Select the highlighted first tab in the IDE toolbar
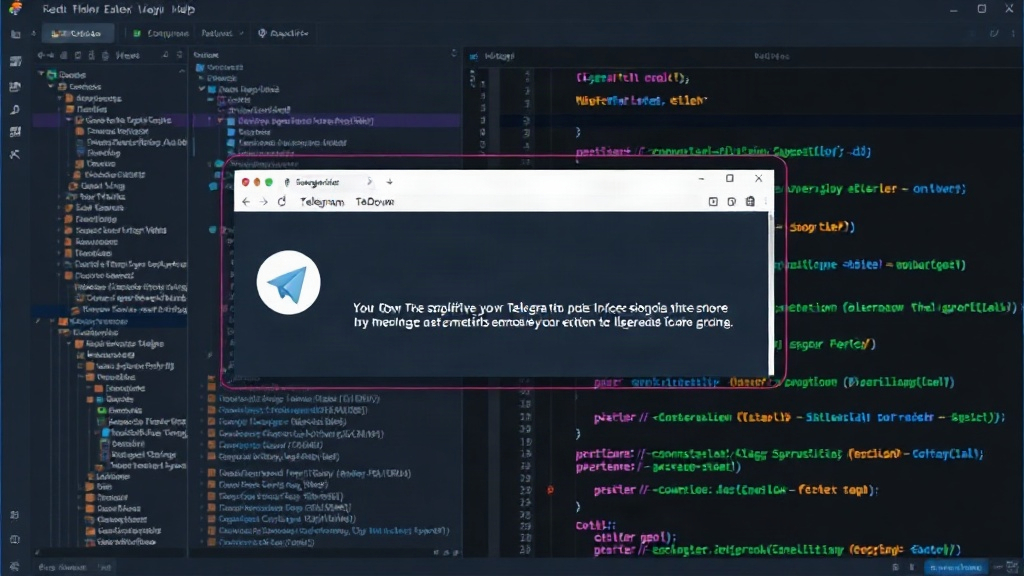1024x576 pixels. click(x=77, y=33)
